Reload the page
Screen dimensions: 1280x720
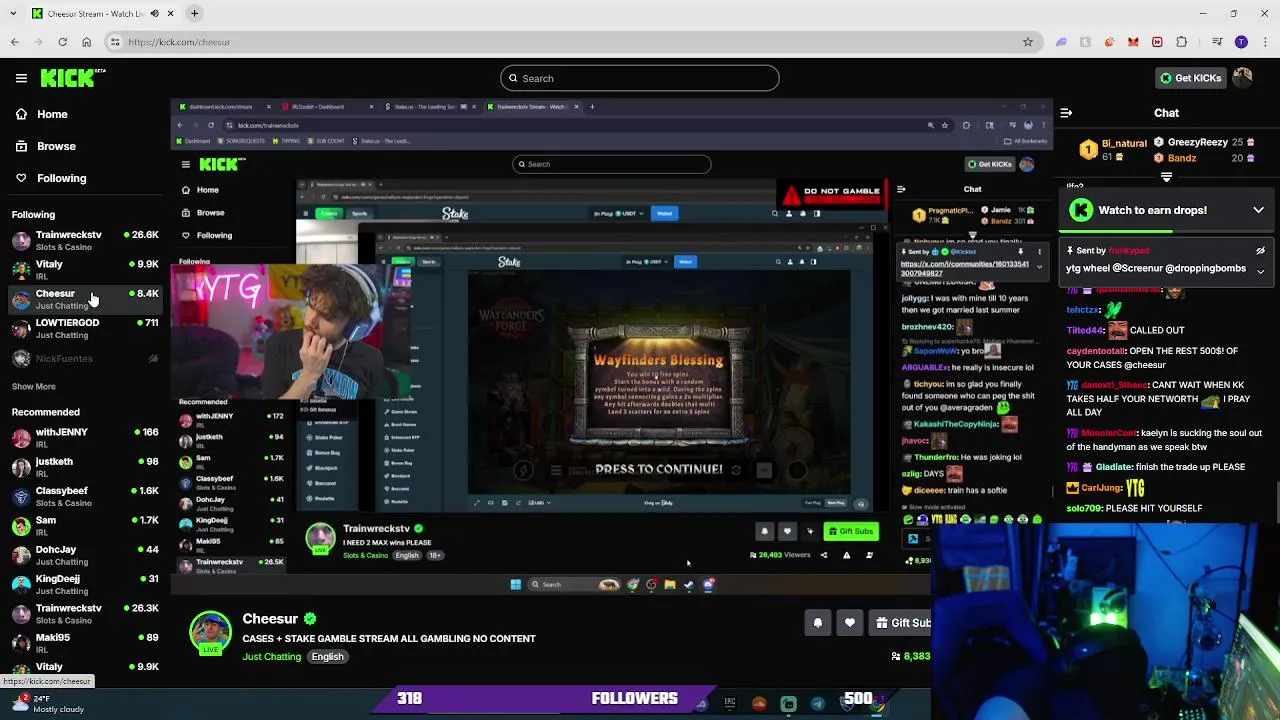[x=62, y=42]
